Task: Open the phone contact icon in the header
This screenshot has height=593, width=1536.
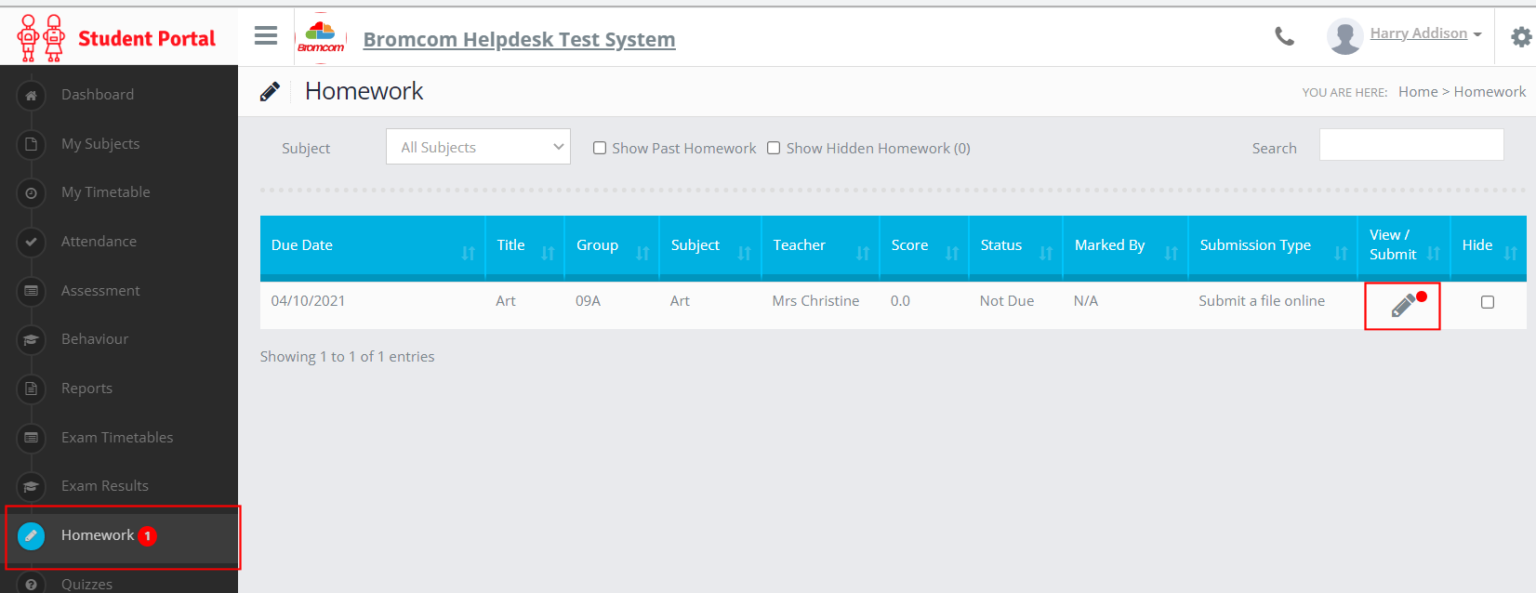Action: (1284, 35)
